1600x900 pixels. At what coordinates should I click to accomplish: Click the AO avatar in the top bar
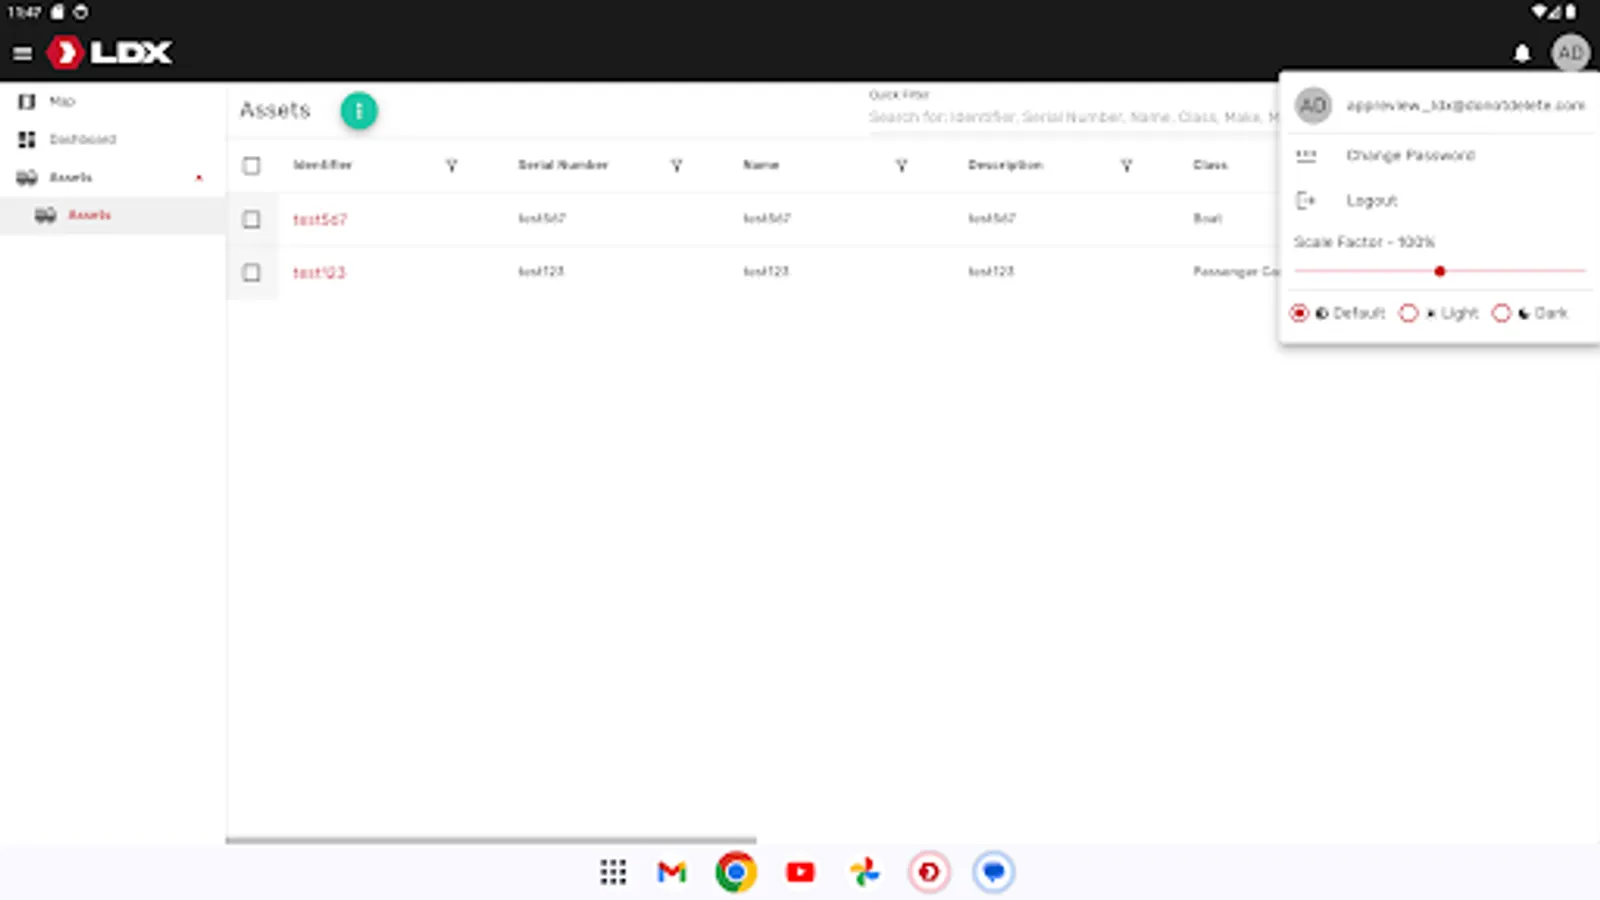[1571, 53]
